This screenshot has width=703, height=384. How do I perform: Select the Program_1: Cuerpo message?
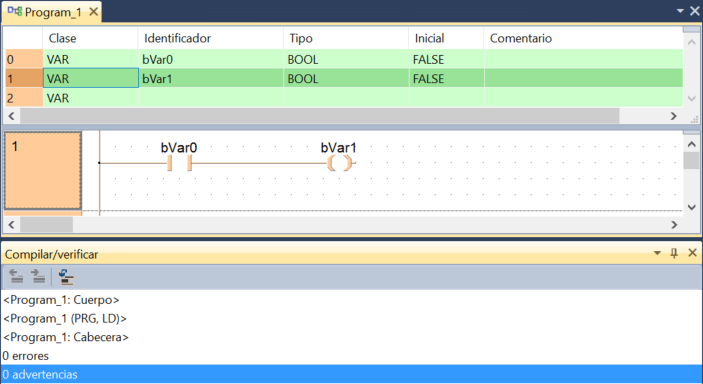tap(61, 300)
